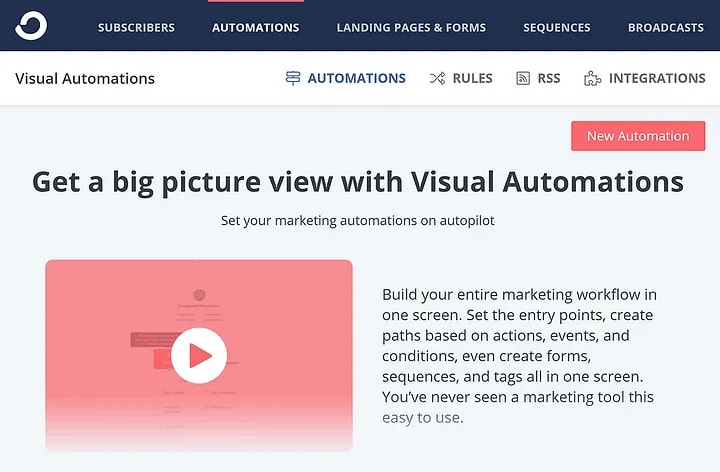Click the puzzle piece Integrations icon
The width and height of the screenshot is (720, 472).
[592, 79]
